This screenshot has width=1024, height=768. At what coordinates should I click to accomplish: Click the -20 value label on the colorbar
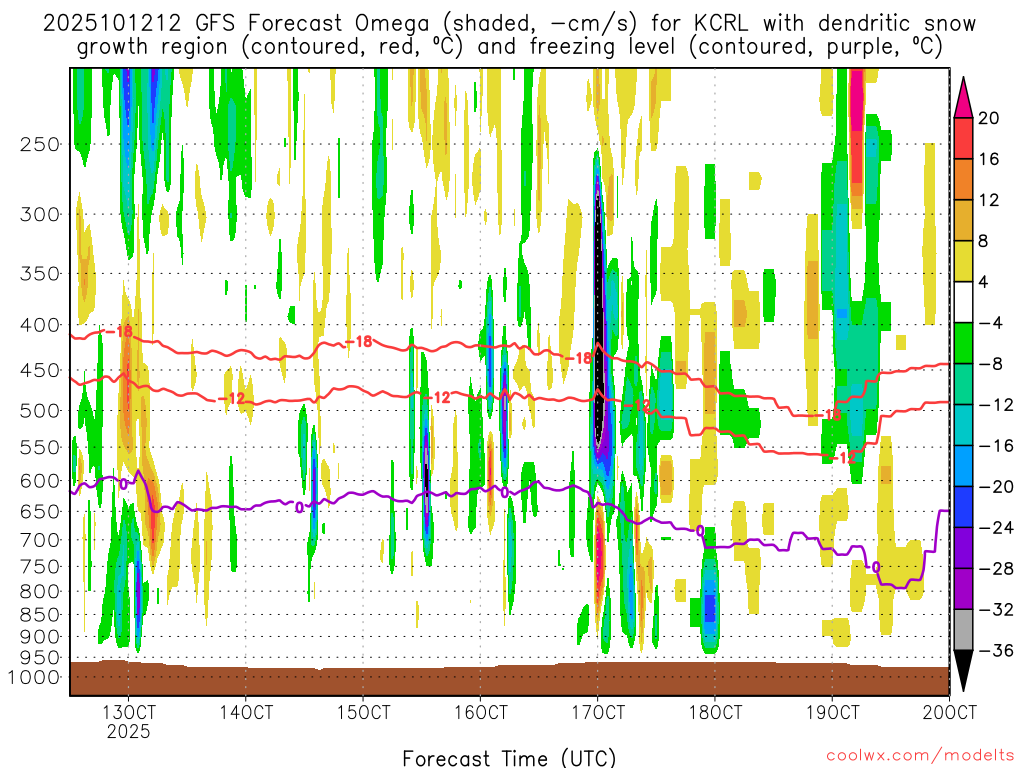[996, 487]
